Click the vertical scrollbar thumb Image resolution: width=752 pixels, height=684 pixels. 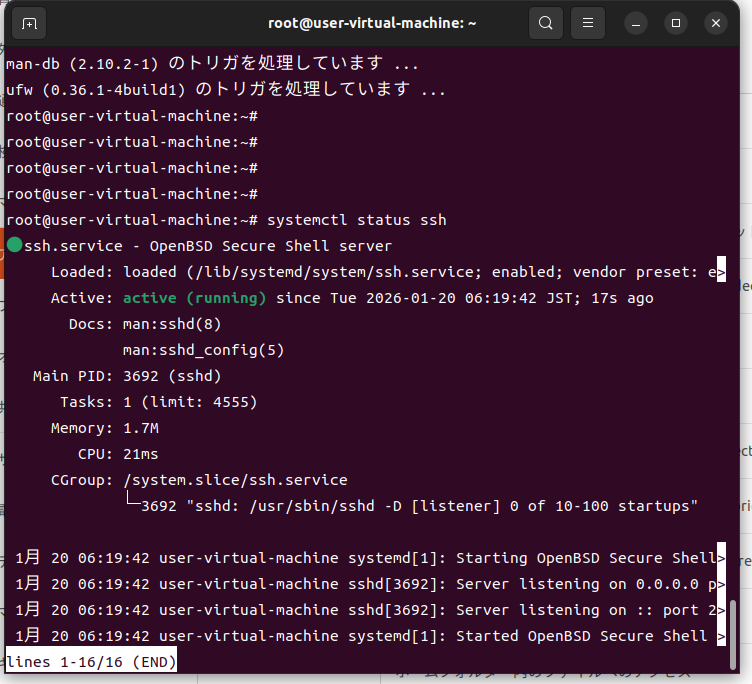point(733,630)
